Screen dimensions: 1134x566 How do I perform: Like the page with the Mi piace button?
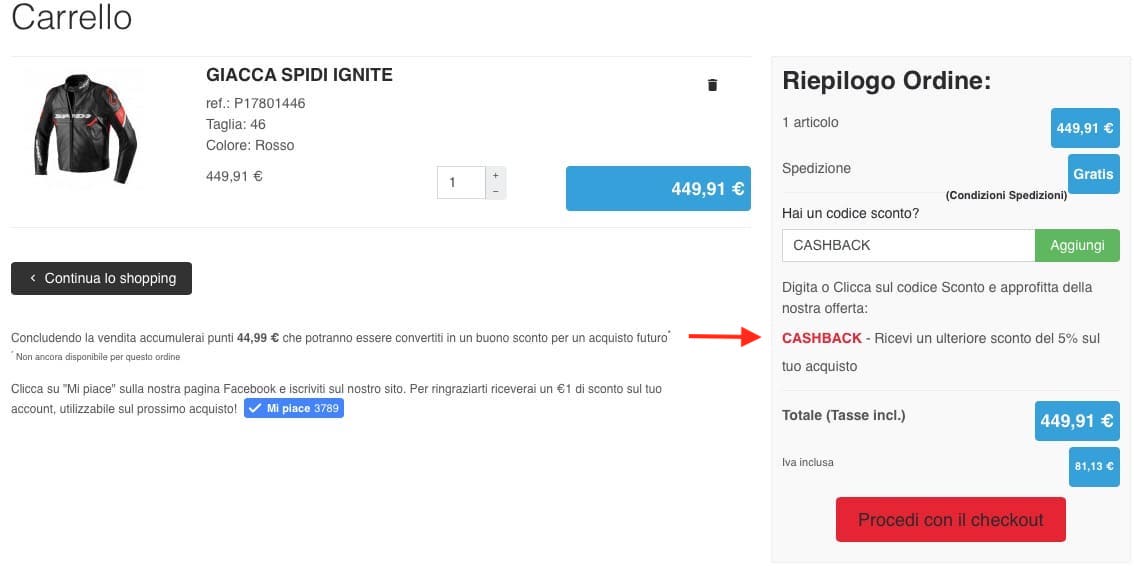[294, 408]
